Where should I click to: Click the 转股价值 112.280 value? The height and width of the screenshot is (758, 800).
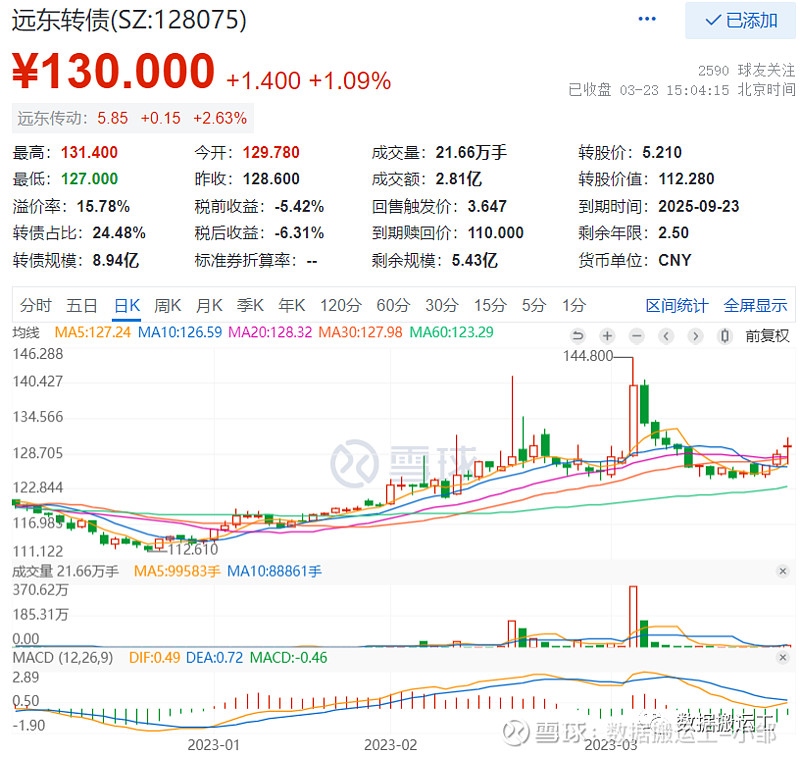[686, 179]
